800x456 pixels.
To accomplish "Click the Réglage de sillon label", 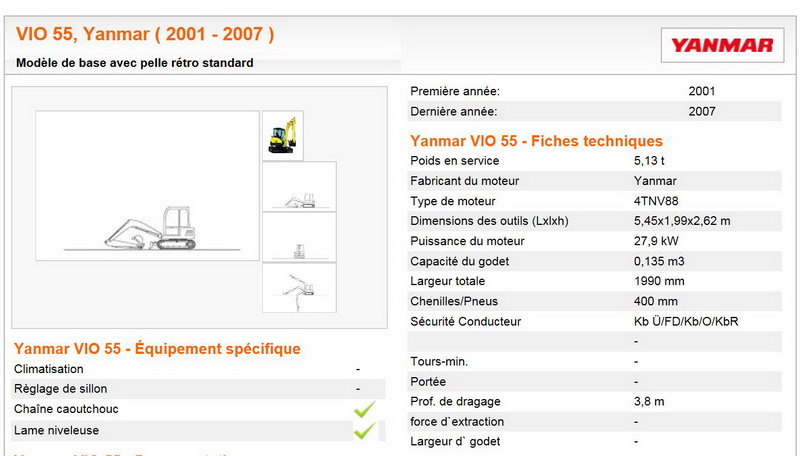I will click(60, 389).
